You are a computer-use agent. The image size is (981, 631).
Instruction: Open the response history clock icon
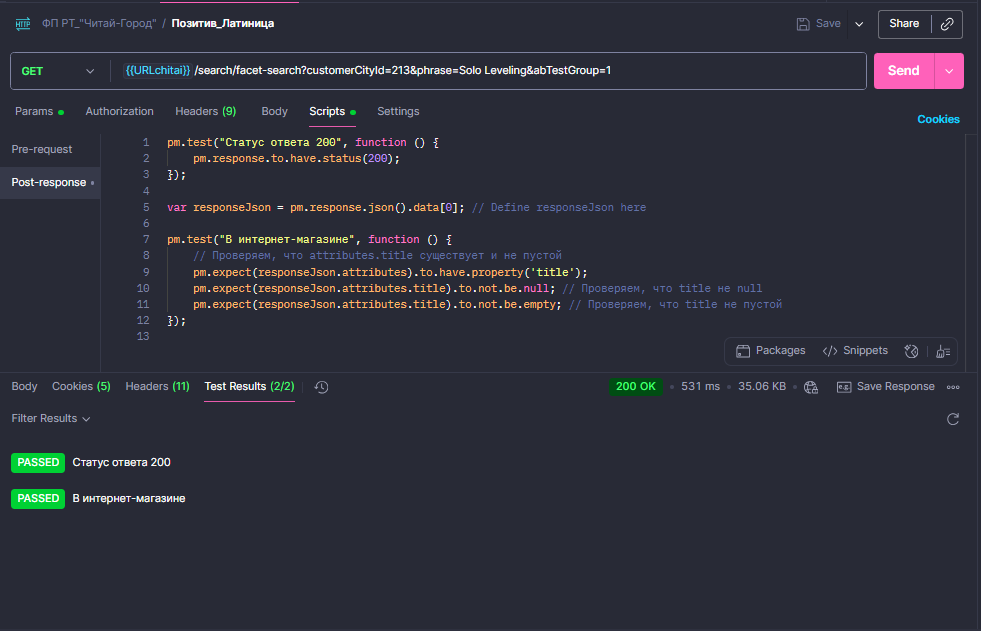pos(321,387)
